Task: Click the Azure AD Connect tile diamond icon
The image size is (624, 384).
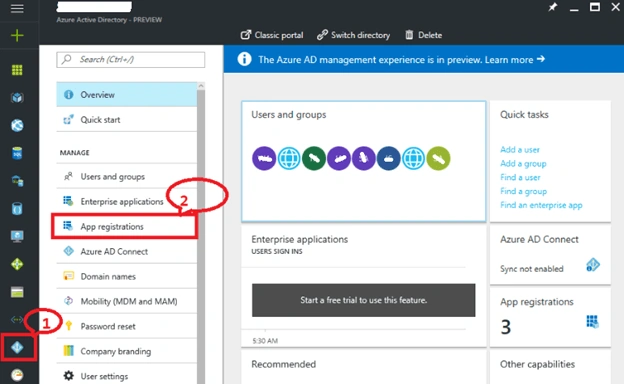Action: coord(593,265)
